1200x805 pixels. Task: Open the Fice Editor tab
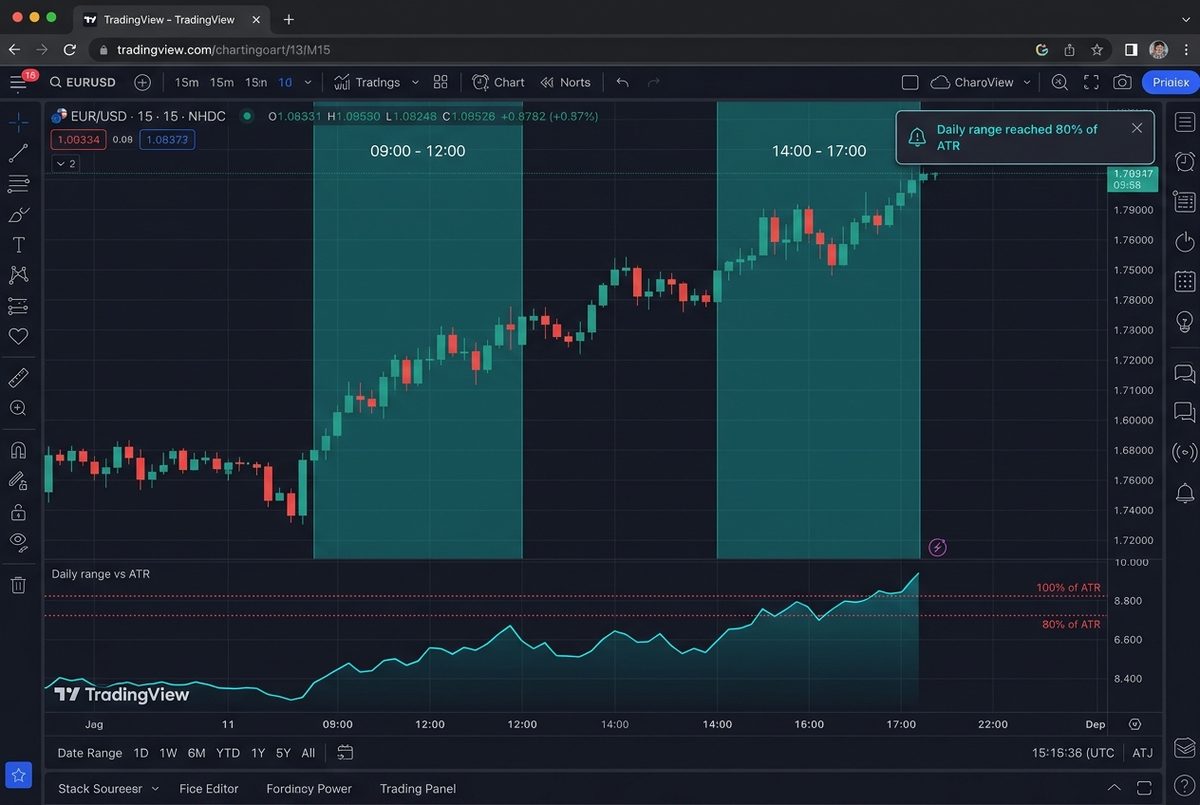pyautogui.click(x=208, y=789)
